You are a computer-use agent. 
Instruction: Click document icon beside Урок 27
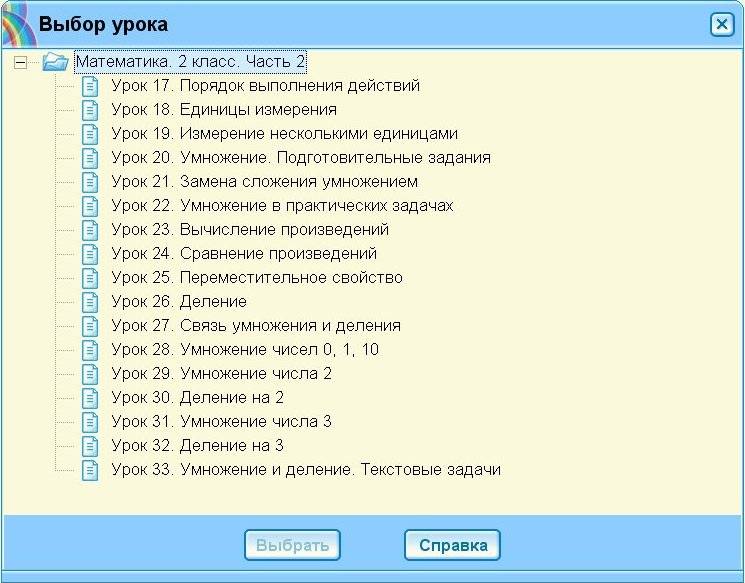90,326
